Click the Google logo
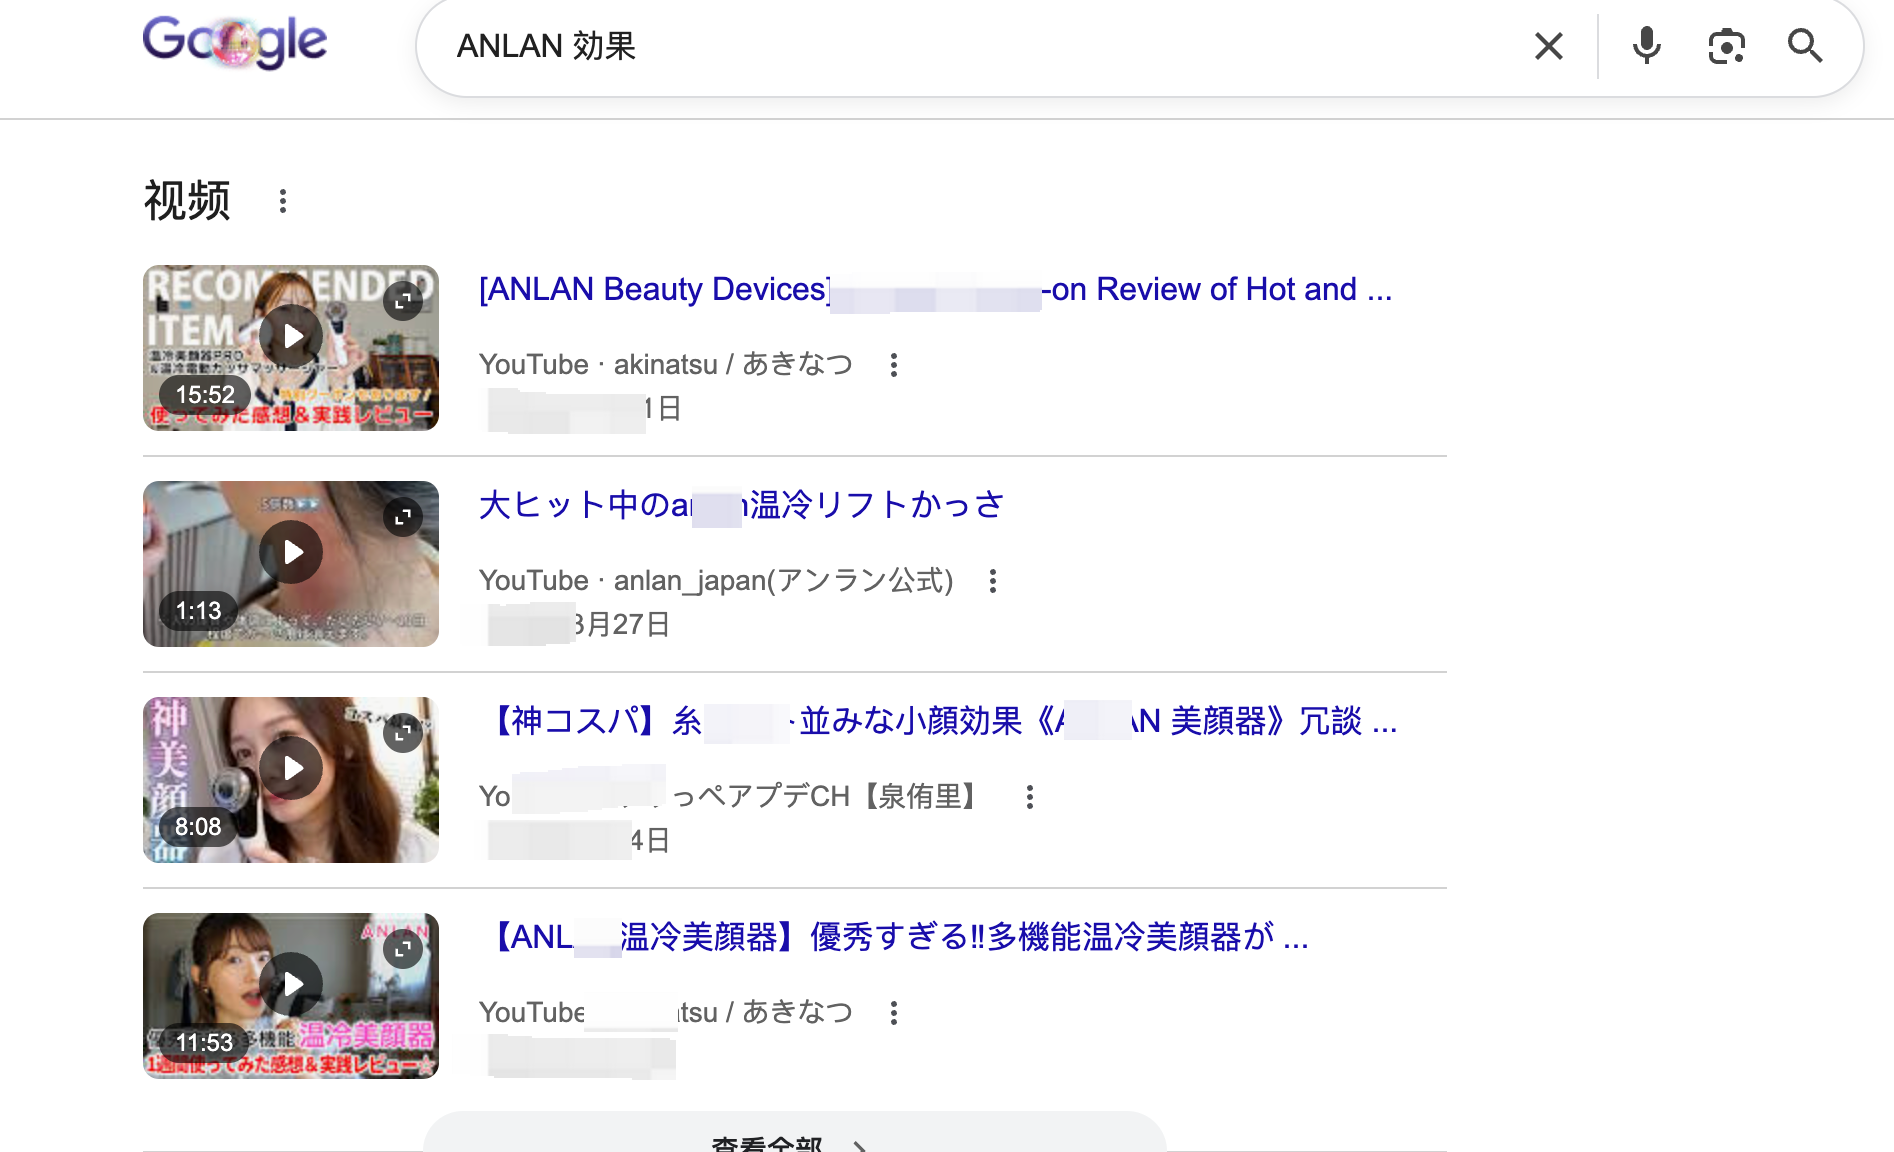Image resolution: width=1894 pixels, height=1152 pixels. point(235,42)
